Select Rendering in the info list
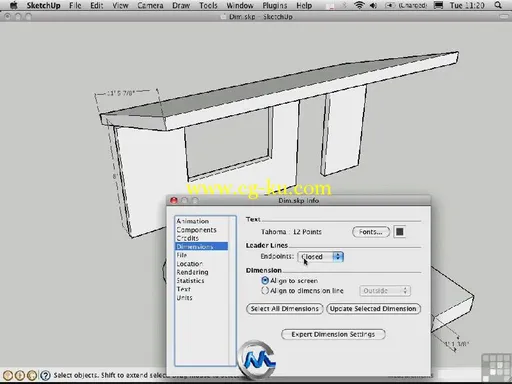This screenshot has width=512, height=384. coord(192,272)
